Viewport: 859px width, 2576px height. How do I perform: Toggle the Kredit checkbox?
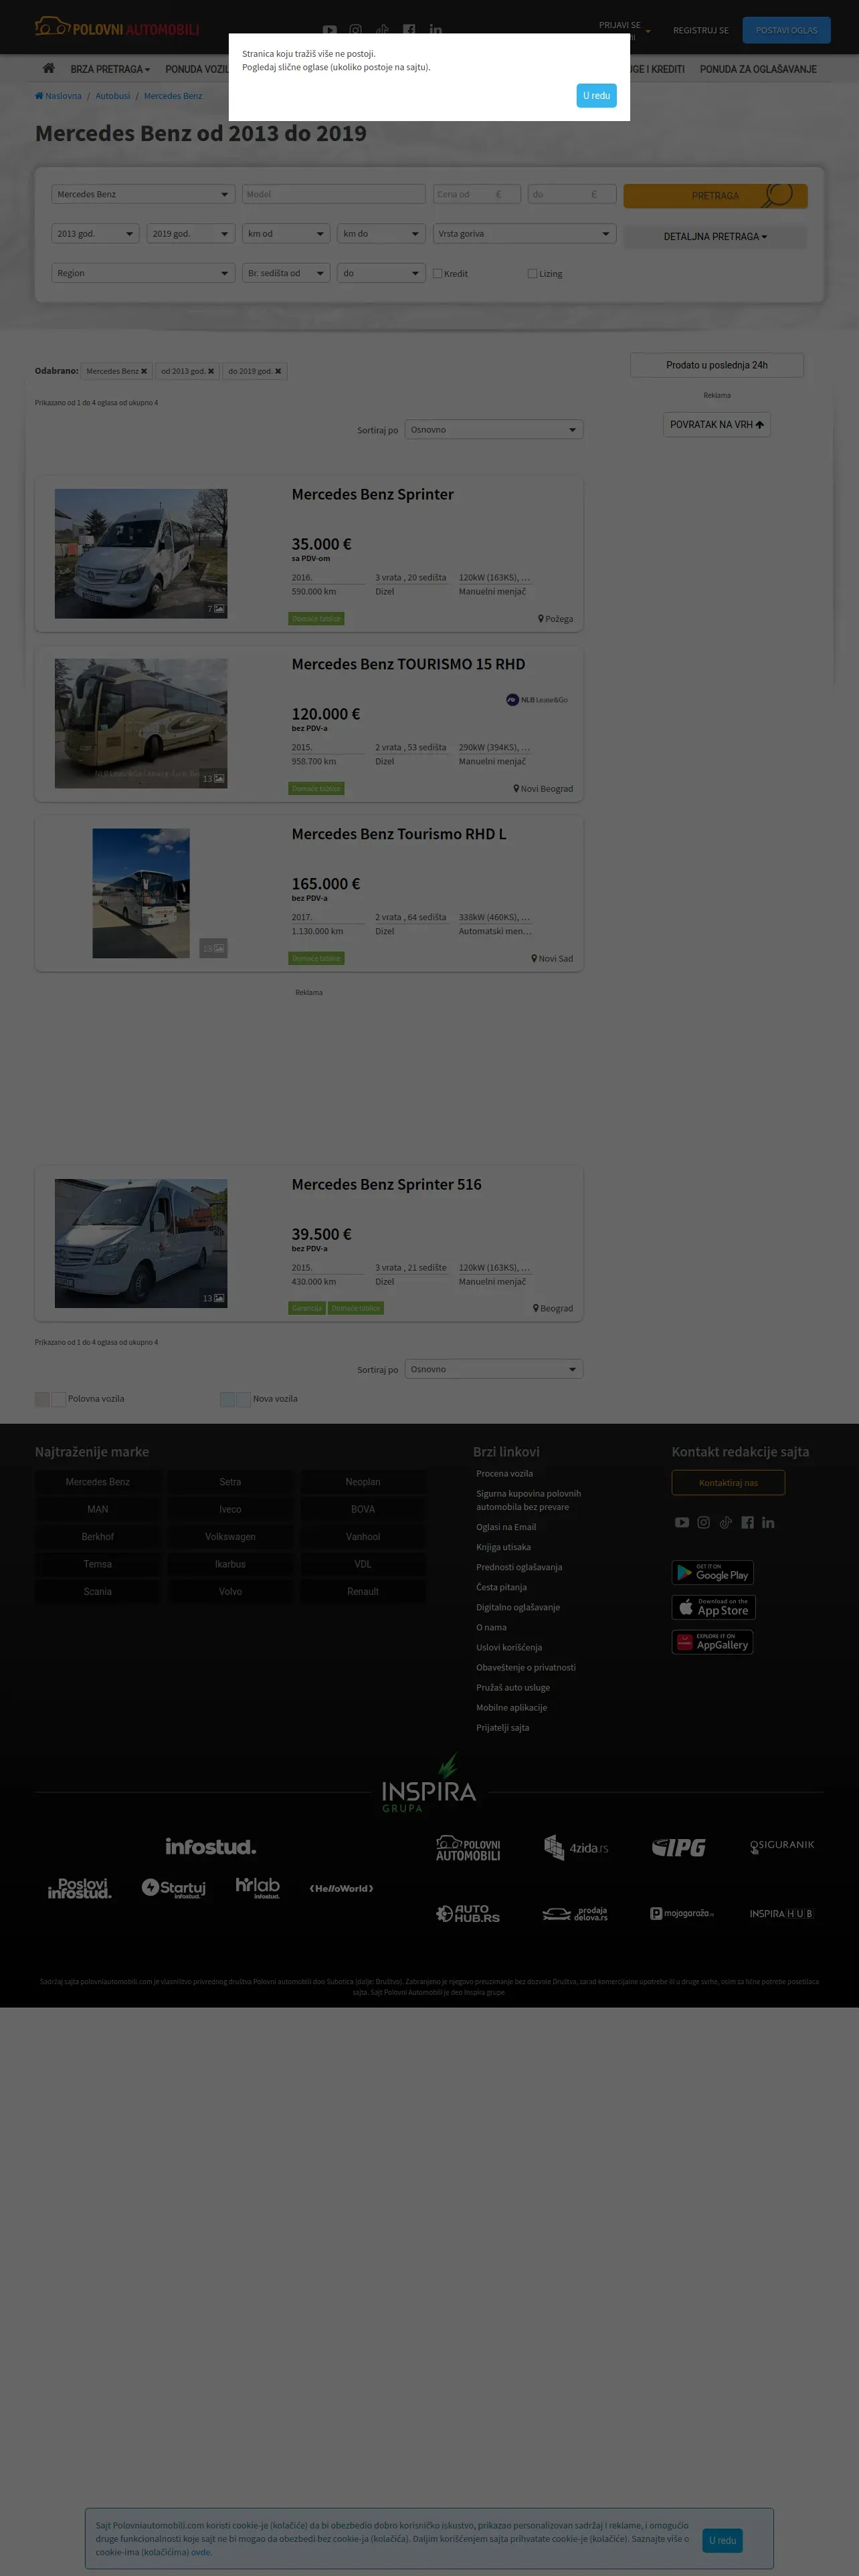pyautogui.click(x=437, y=273)
